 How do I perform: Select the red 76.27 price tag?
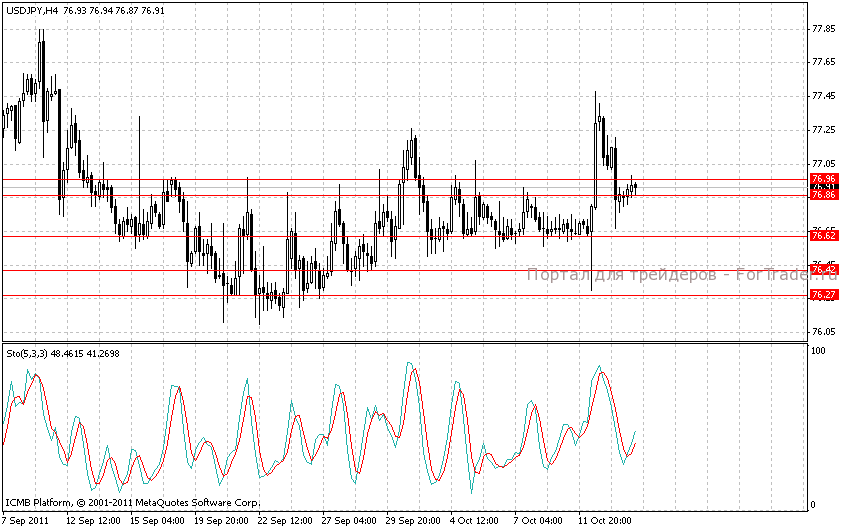(x=823, y=295)
